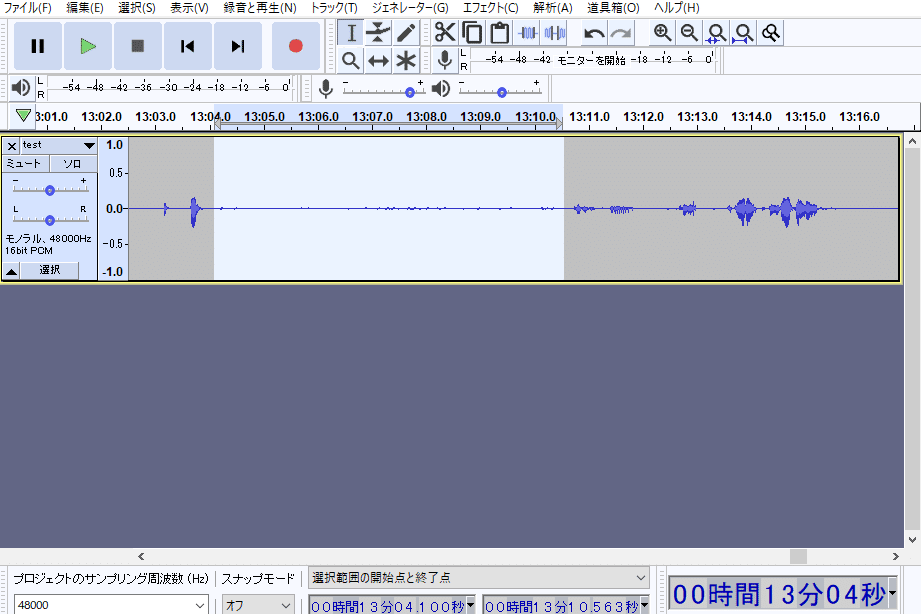Click the selection end time field
This screenshot has width=921, height=614.
(562, 606)
